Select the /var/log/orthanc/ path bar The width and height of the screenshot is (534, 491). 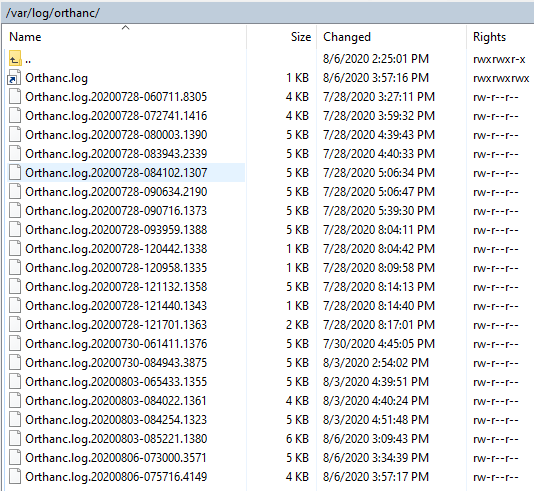[x=267, y=13]
